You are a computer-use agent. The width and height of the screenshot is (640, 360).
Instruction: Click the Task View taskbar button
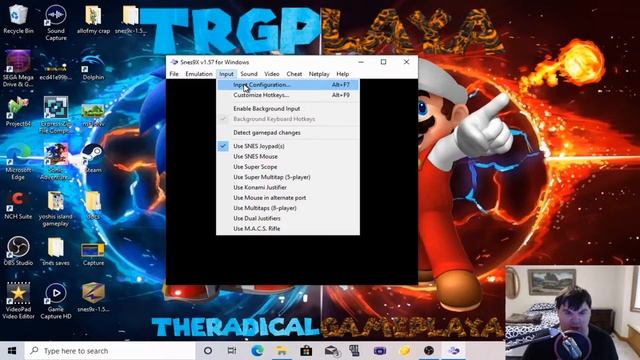(232, 351)
